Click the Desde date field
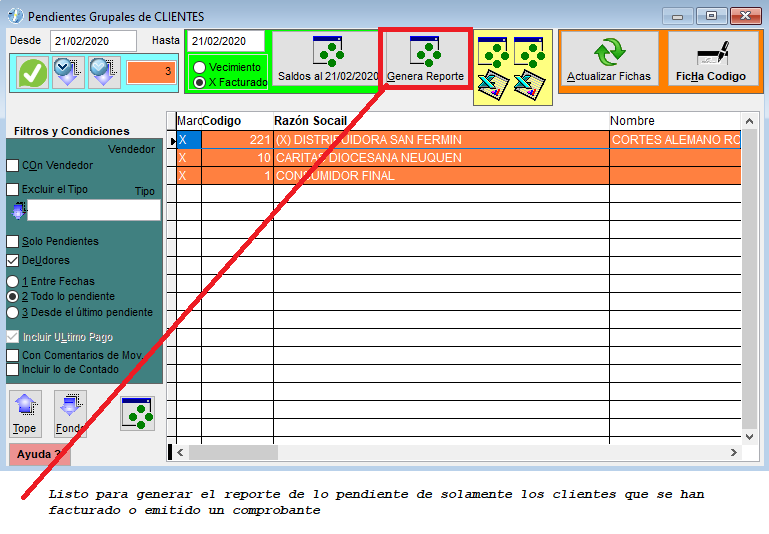This screenshot has width=769, height=534. point(93,41)
